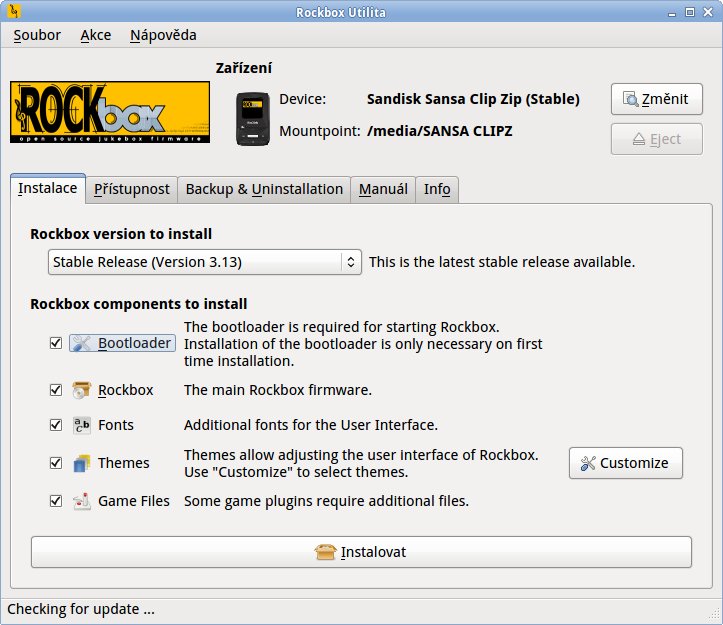
Task: Disable the Game Files checkbox
Action: point(56,501)
